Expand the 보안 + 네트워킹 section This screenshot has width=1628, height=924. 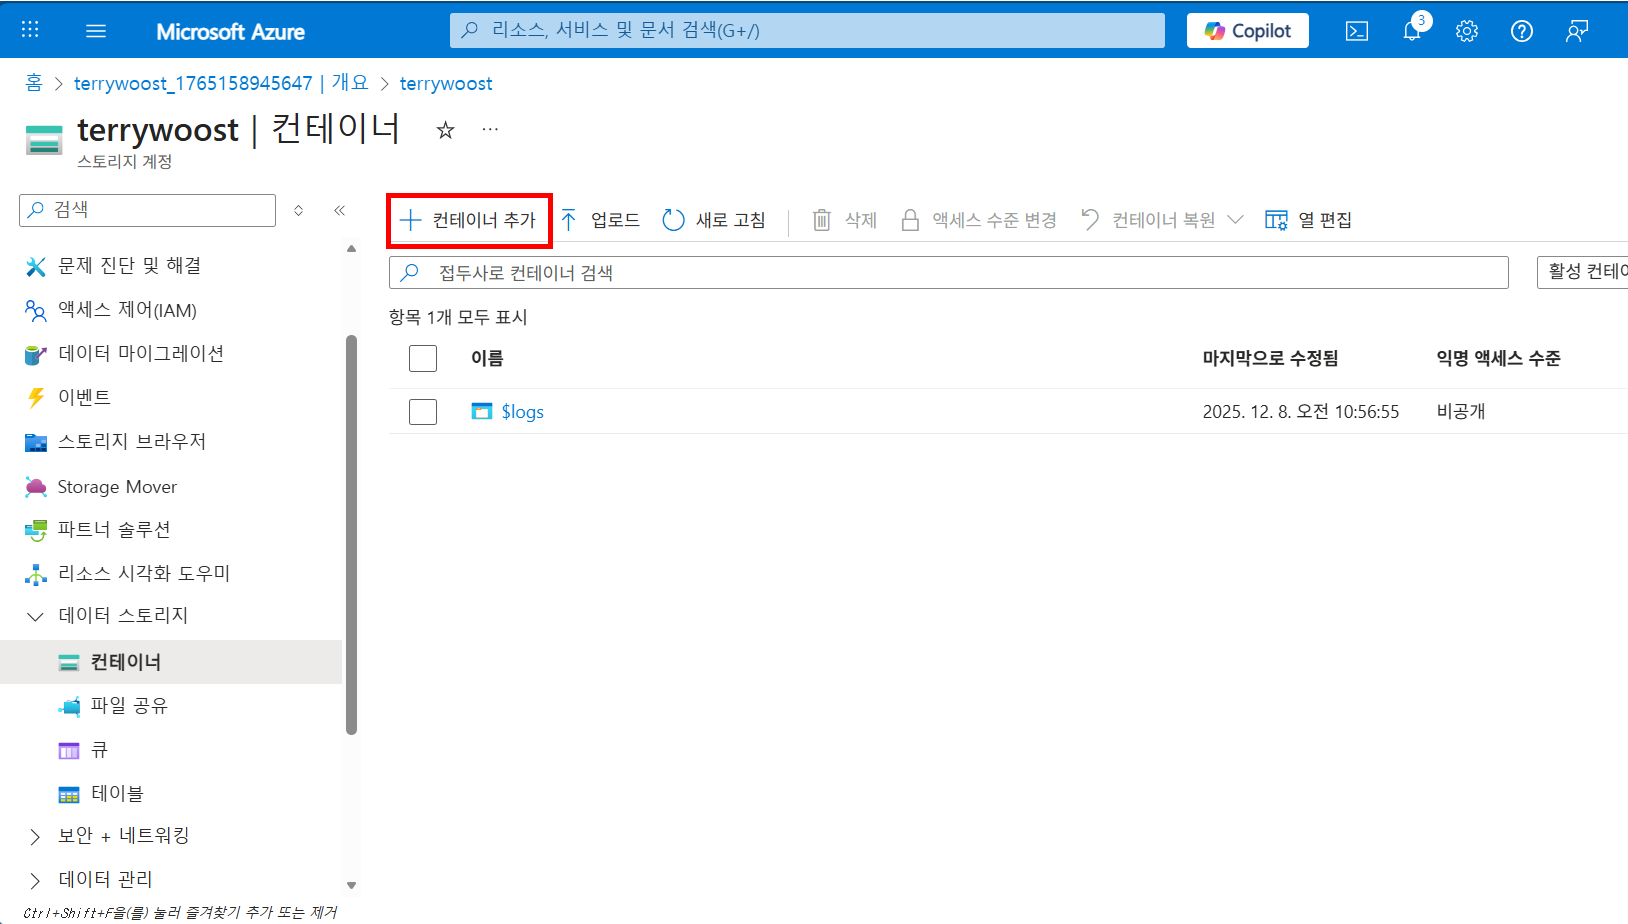click(x=123, y=835)
